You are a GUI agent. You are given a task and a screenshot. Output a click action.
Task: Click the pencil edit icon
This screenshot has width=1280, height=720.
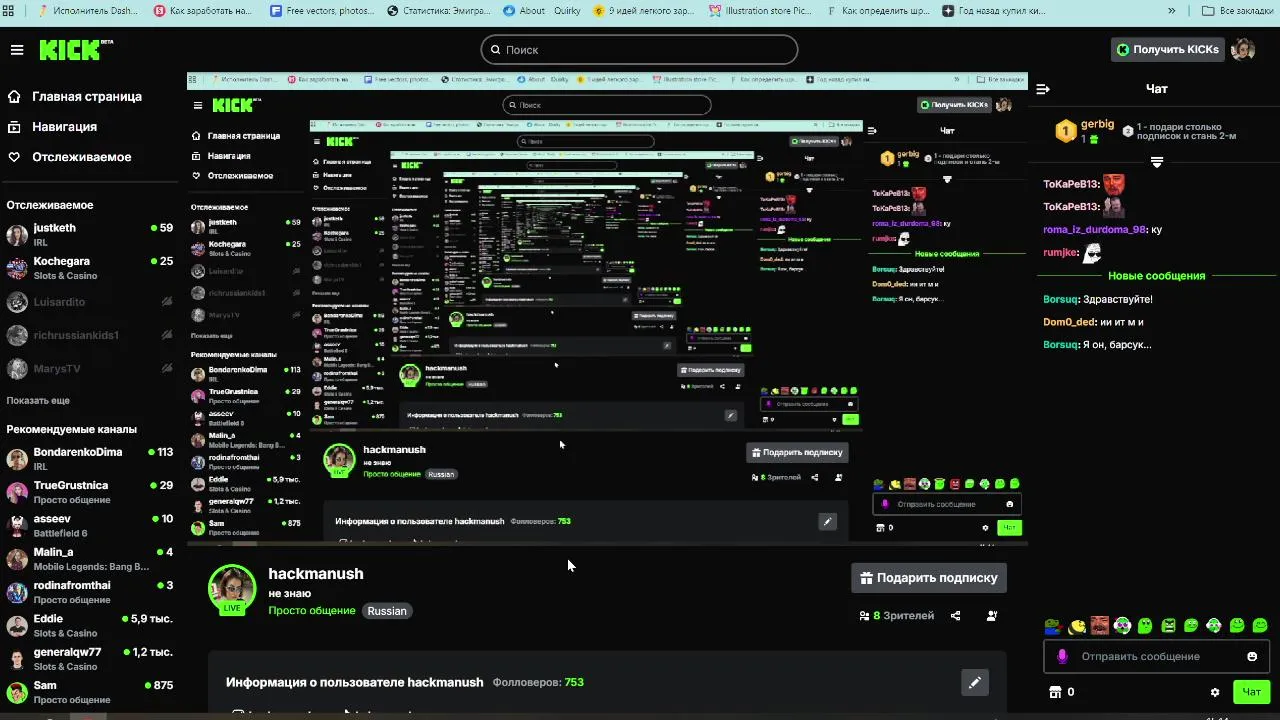975,682
